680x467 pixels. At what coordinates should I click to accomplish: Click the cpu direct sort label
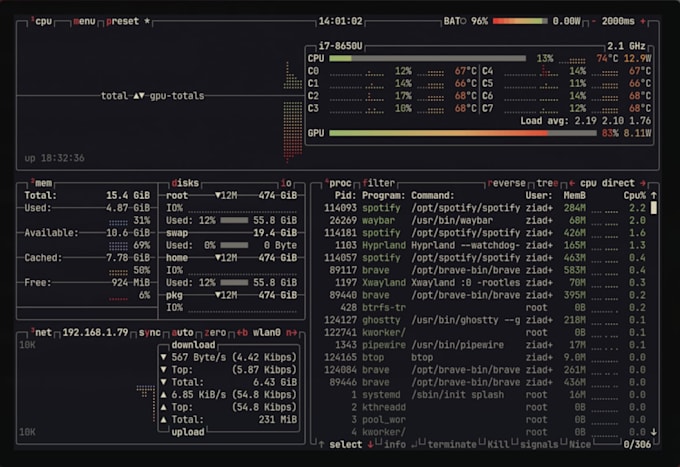(607, 183)
